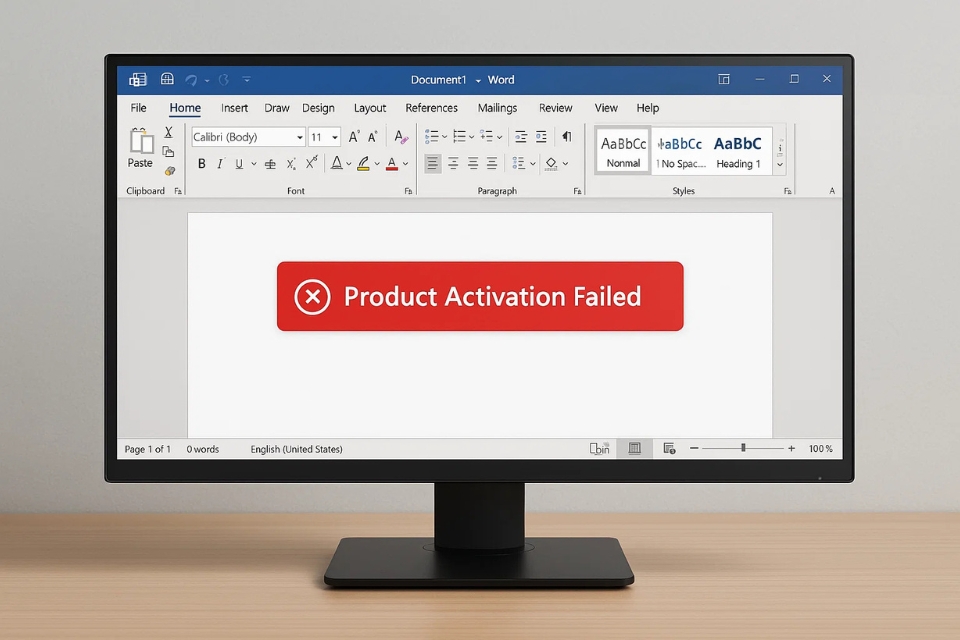This screenshot has width=960, height=640.
Task: Toggle Italic formatting
Action: 220,164
